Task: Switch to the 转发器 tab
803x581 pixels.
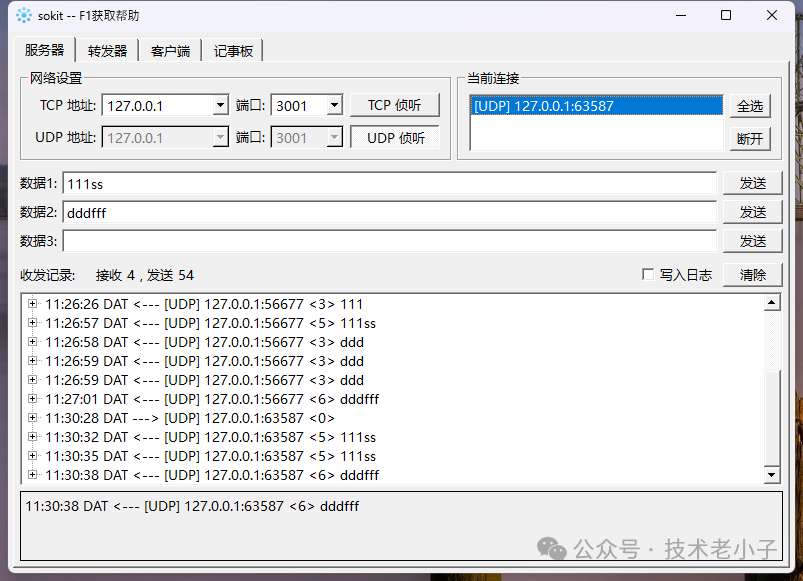Action: pos(106,49)
